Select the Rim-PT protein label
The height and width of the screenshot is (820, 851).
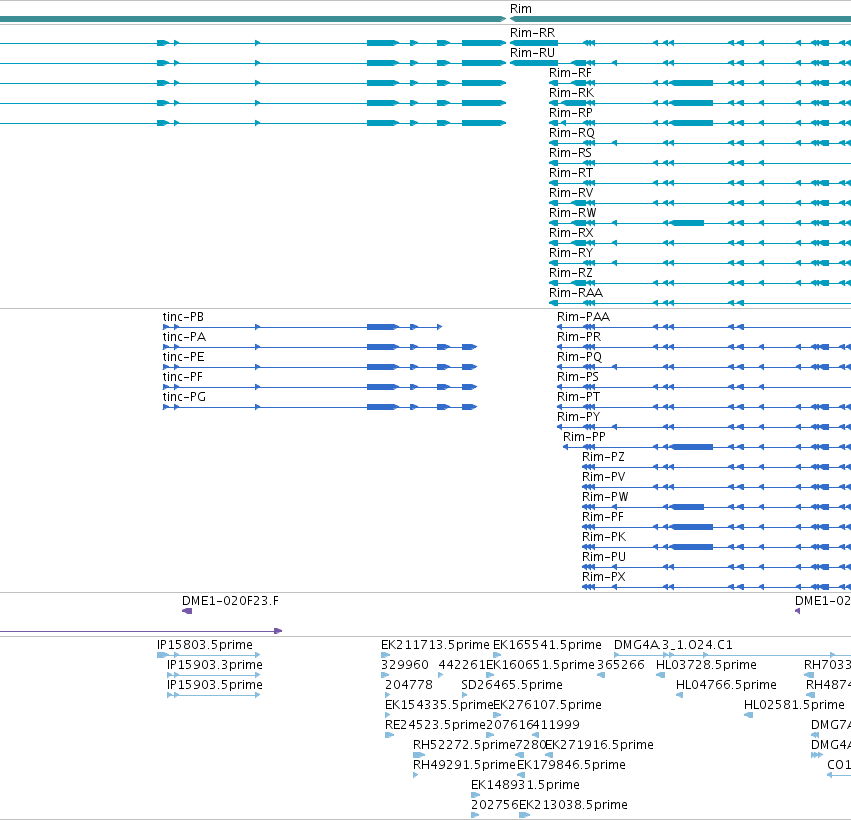pos(578,397)
